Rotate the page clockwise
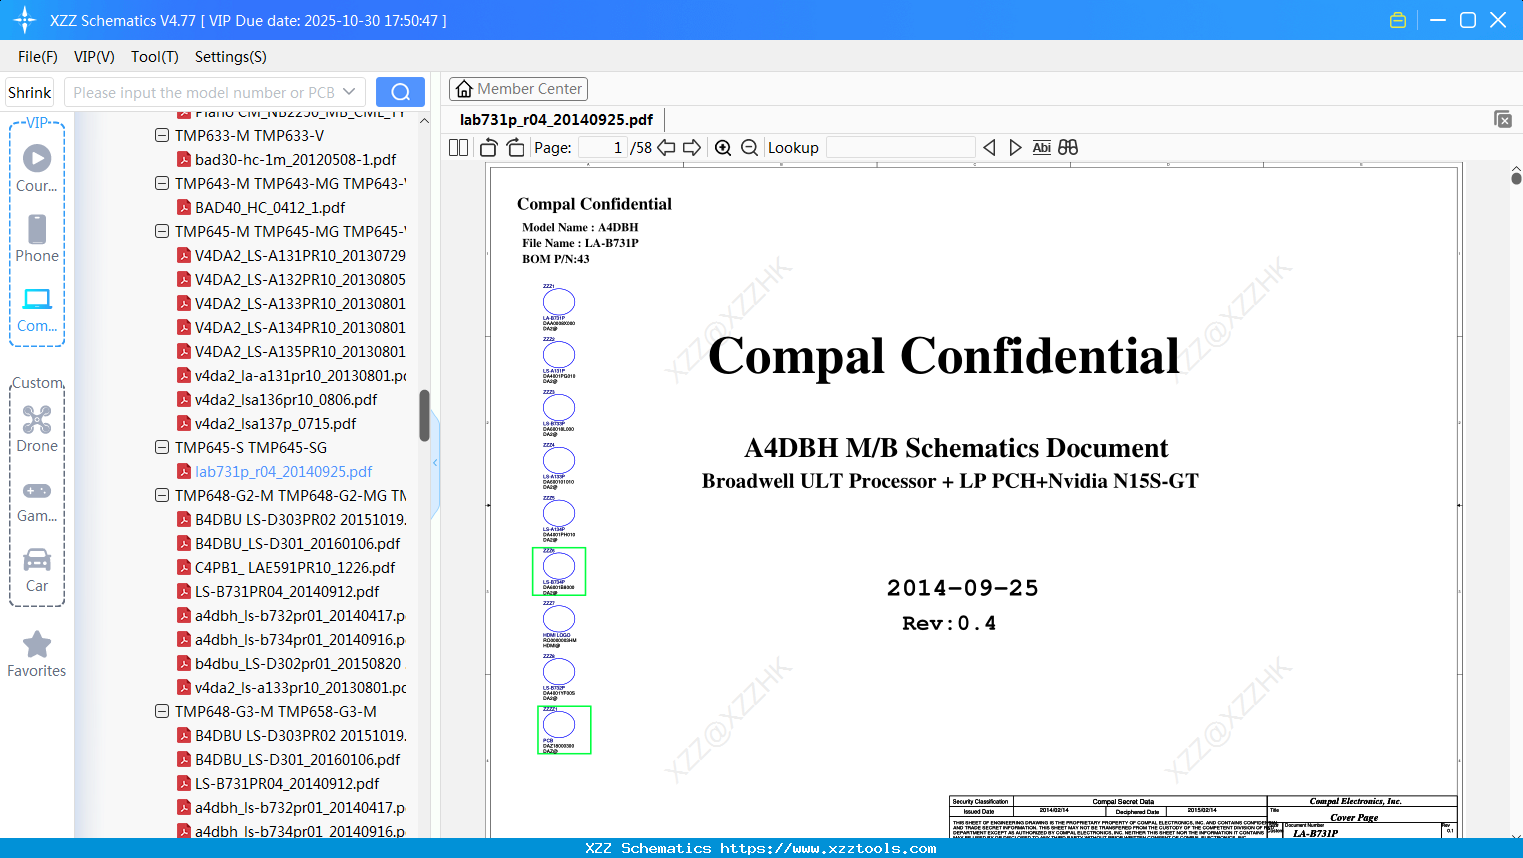This screenshot has height=858, width=1523. pos(515,148)
